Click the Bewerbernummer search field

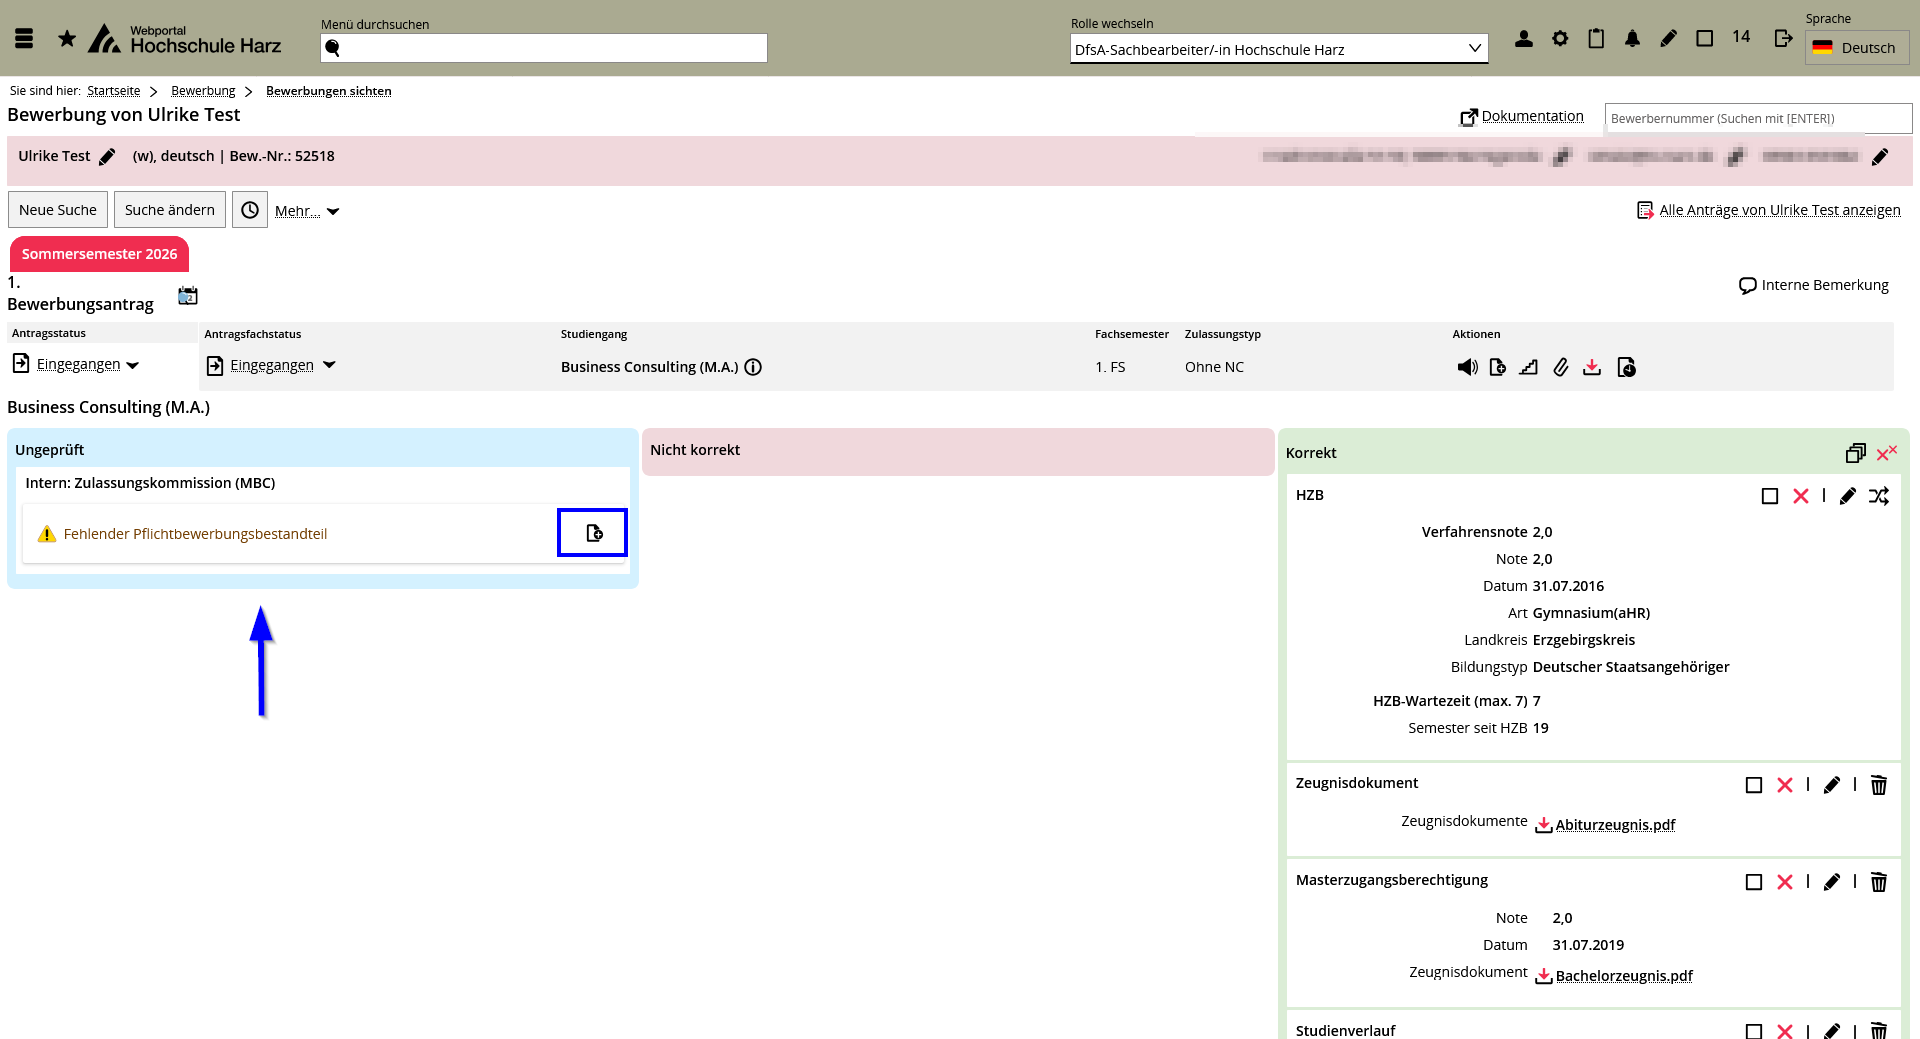pyautogui.click(x=1757, y=118)
